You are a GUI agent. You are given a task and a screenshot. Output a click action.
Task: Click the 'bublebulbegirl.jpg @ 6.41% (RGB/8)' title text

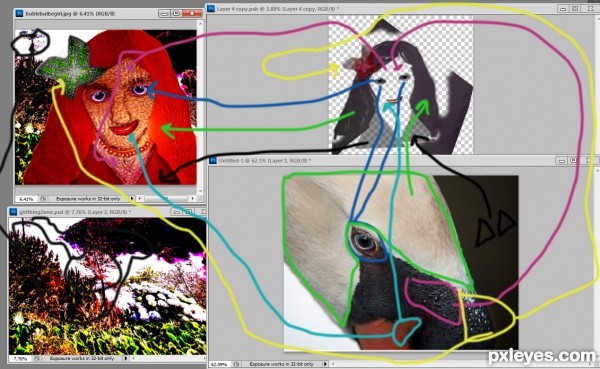coord(70,14)
